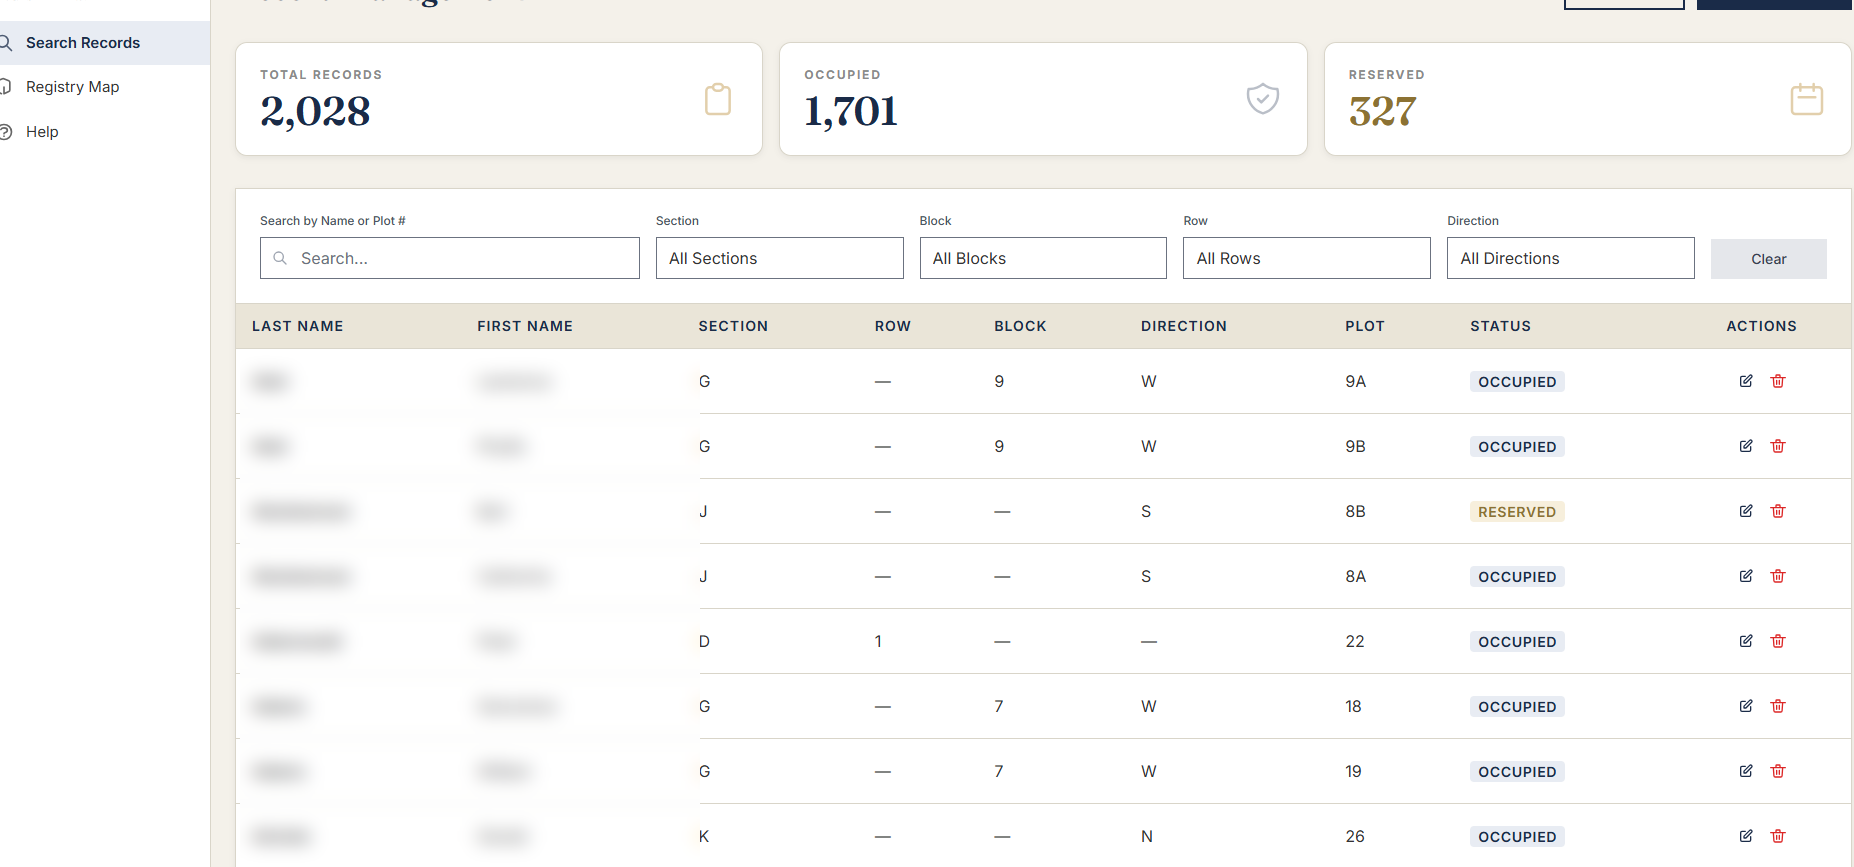The image size is (1854, 867).
Task: Edit the record for plot 18
Action: [1746, 706]
